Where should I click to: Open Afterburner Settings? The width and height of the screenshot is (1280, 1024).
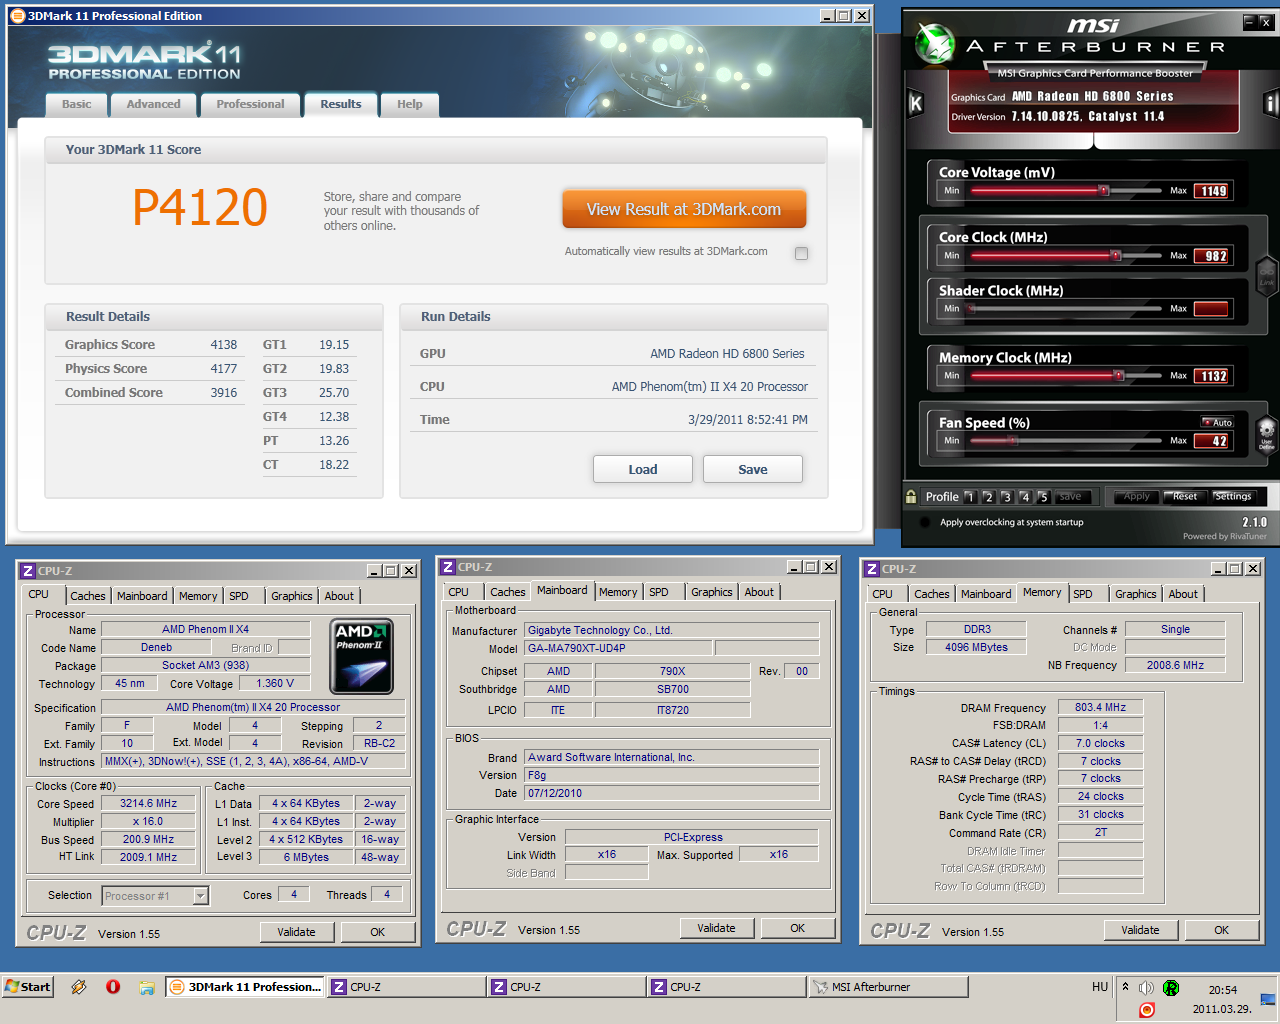(1233, 496)
